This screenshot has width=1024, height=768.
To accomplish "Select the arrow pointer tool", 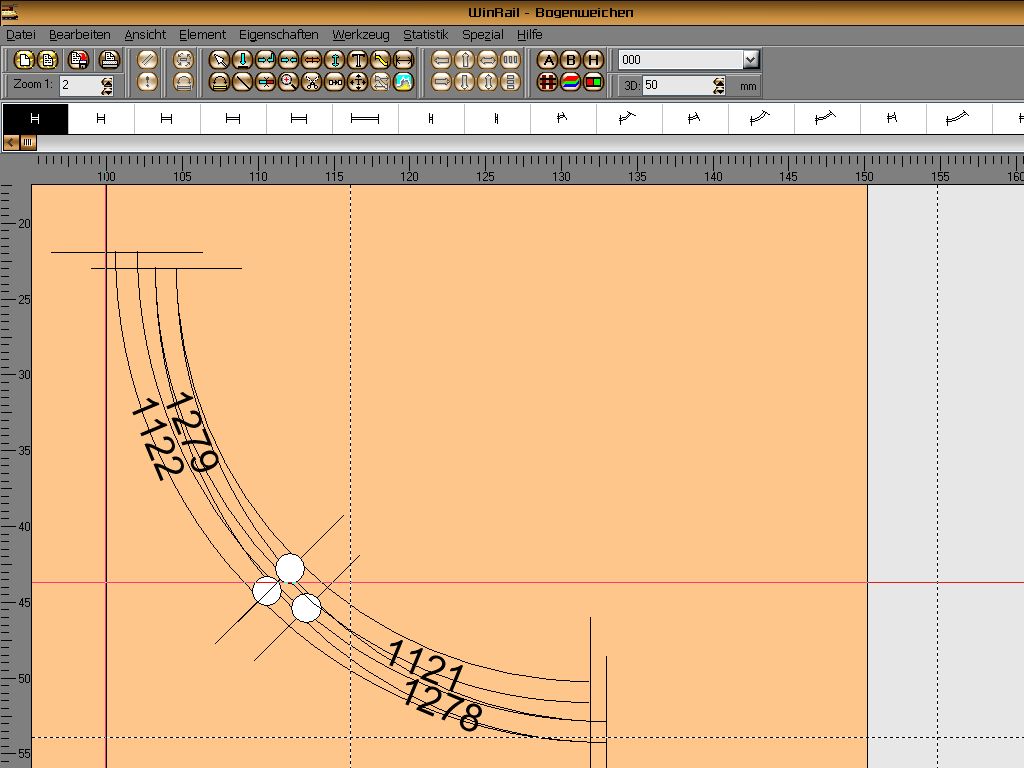I will tap(219, 60).
